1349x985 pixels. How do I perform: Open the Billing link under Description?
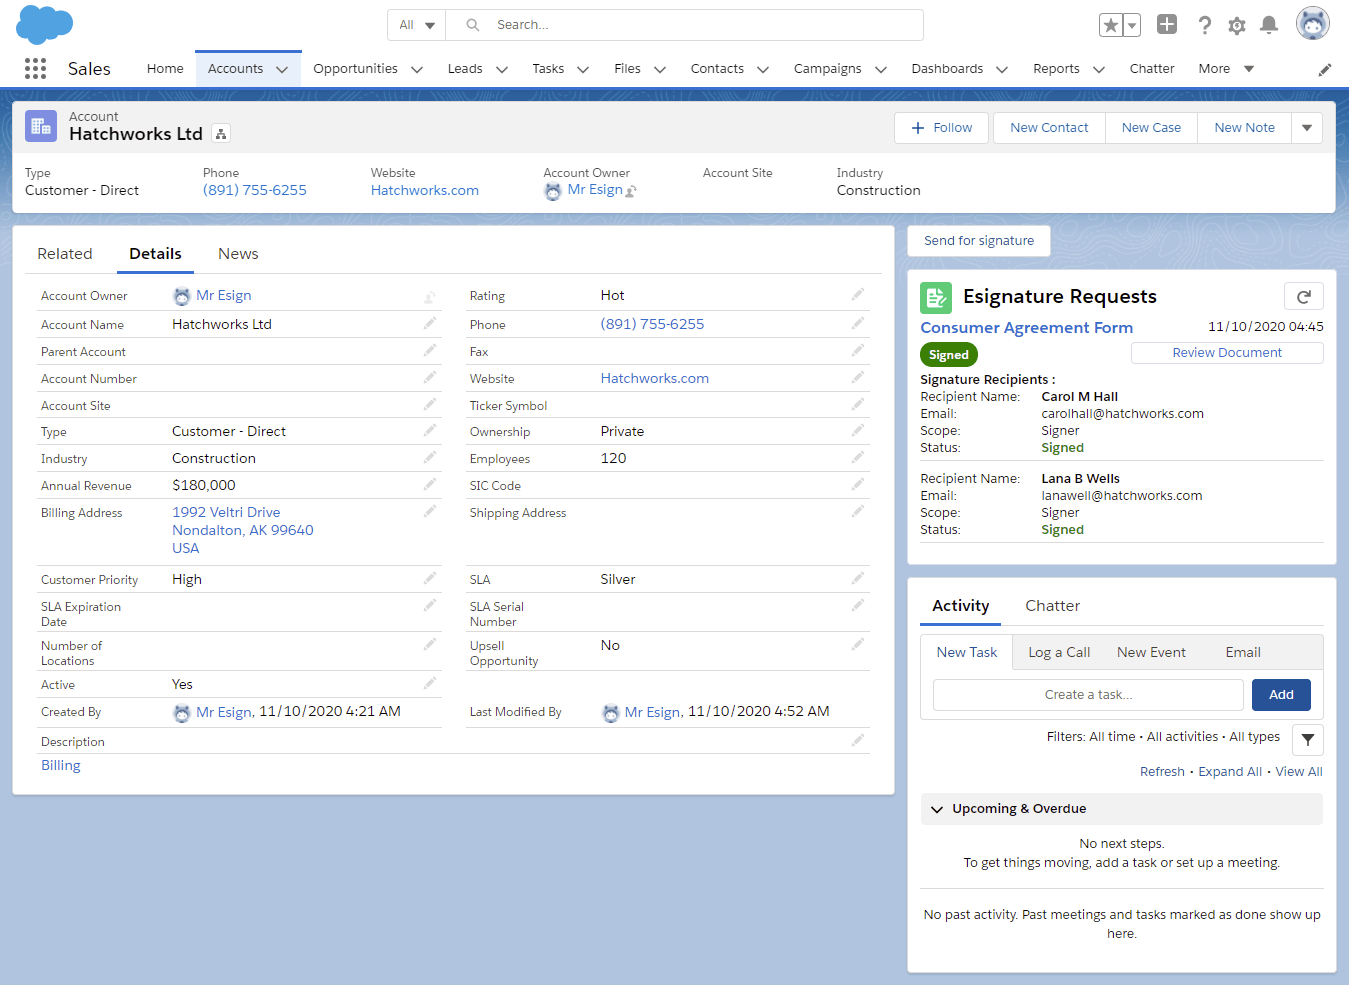coord(61,766)
